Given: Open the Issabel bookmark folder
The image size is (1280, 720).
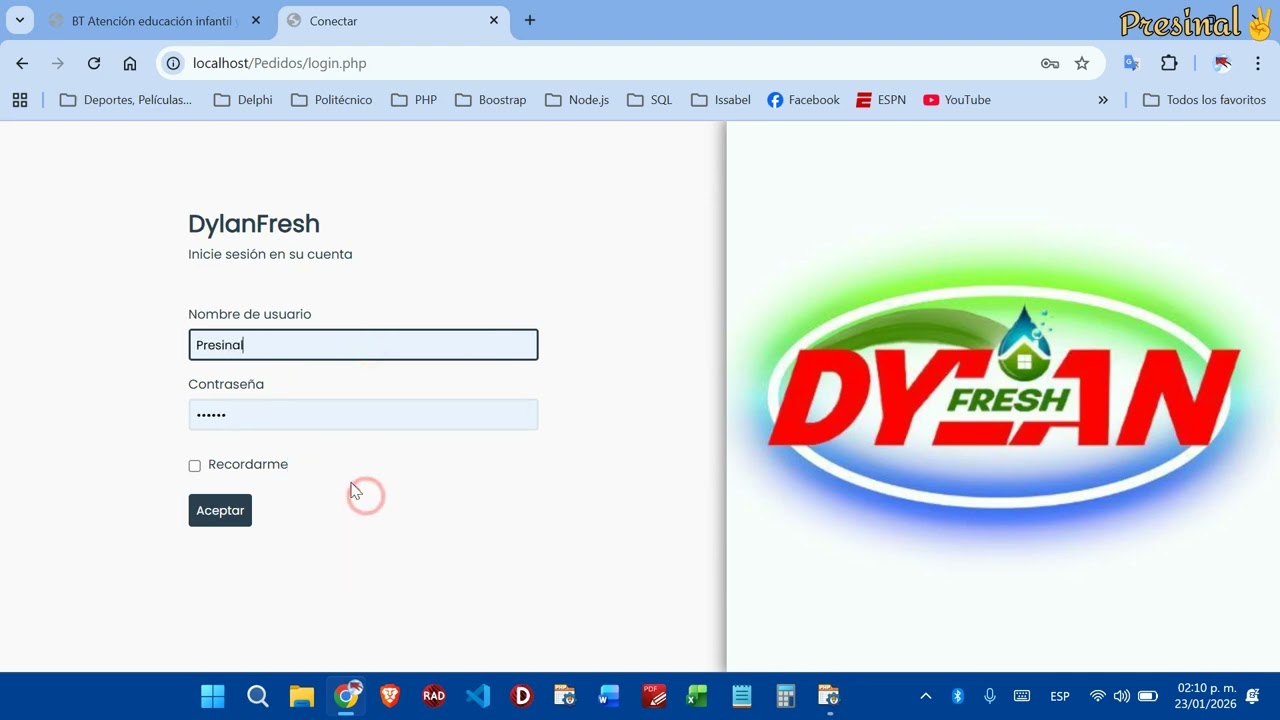Looking at the screenshot, I should pos(720,100).
